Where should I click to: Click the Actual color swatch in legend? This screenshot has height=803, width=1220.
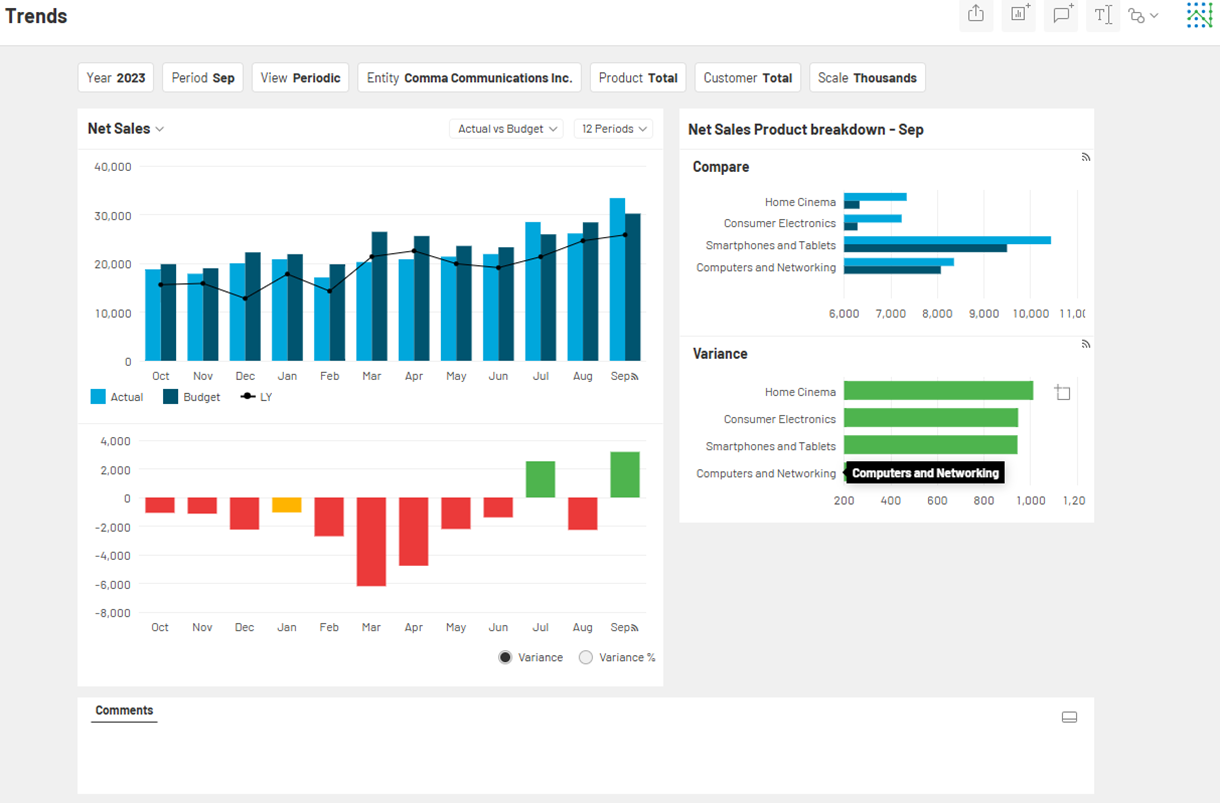tap(98, 397)
